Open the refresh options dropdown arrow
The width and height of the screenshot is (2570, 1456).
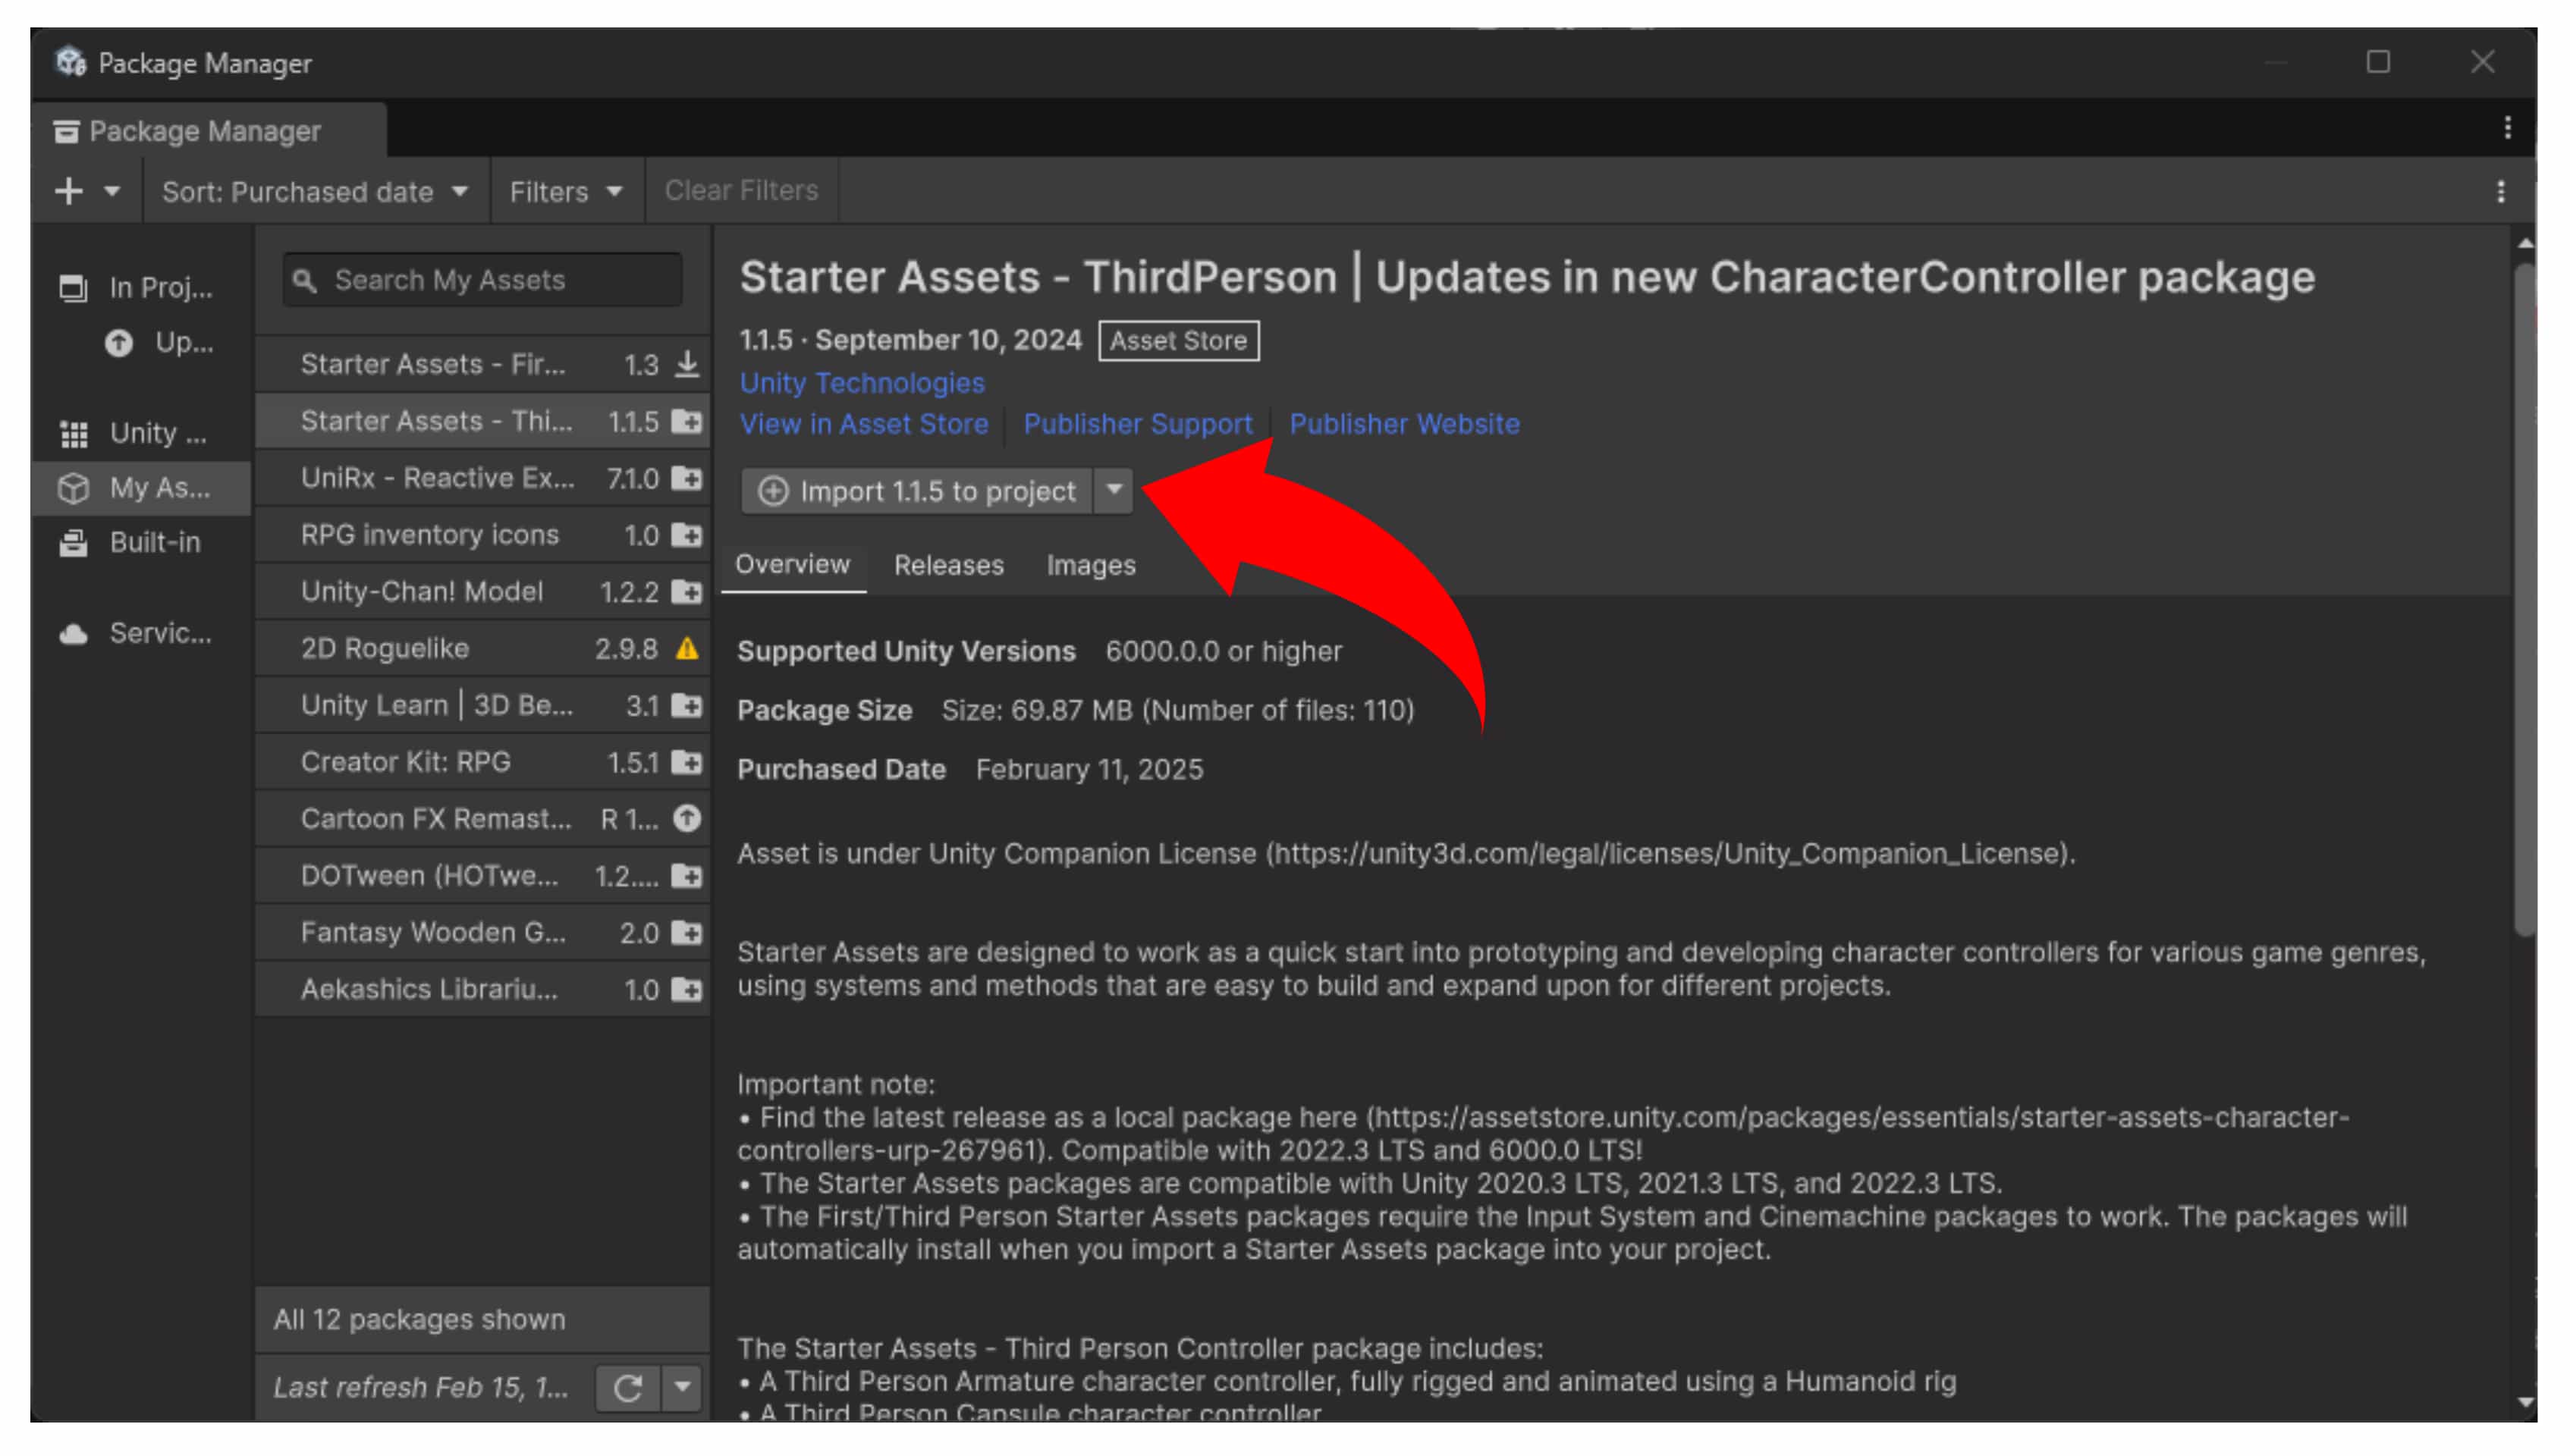(682, 1387)
